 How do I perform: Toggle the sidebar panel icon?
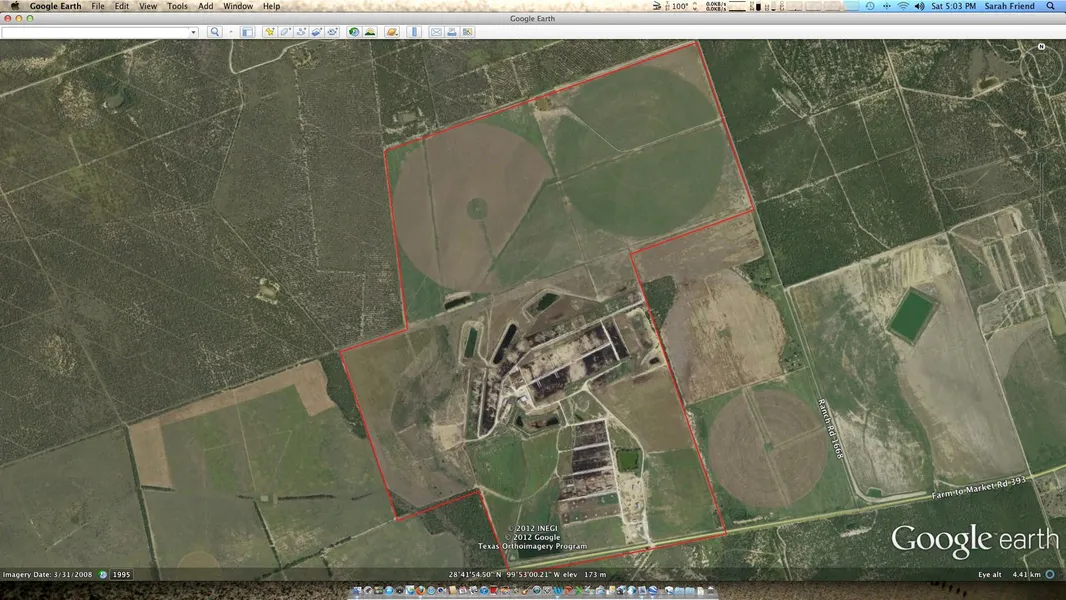[x=247, y=32]
